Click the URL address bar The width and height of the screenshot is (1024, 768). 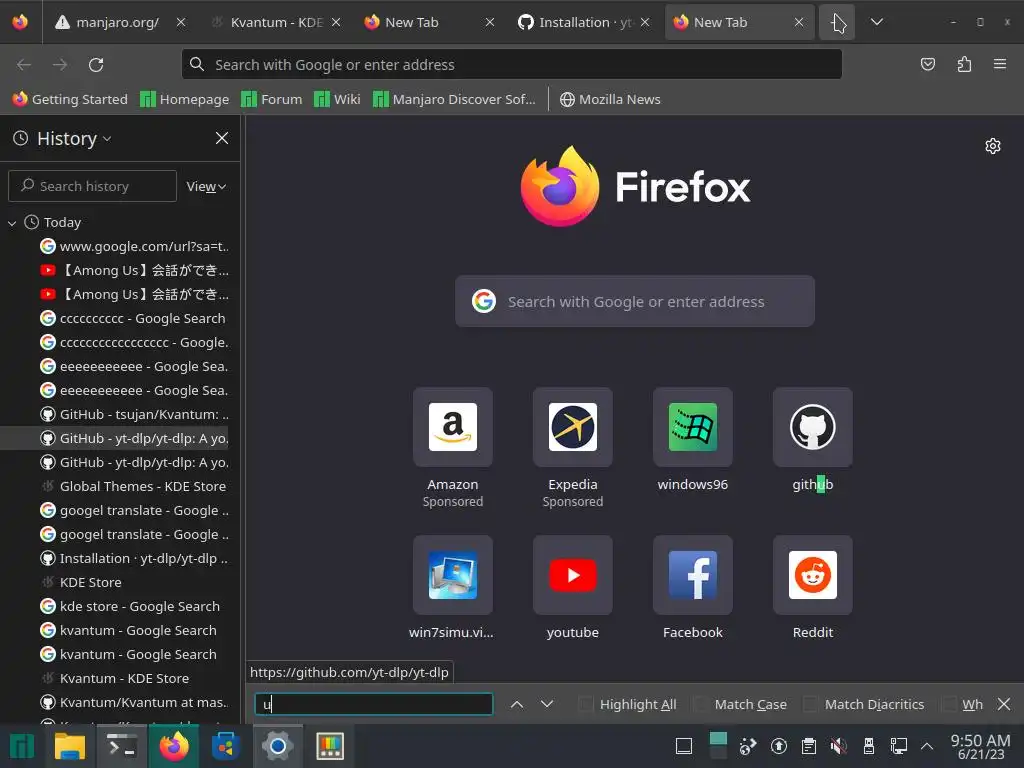point(511,65)
